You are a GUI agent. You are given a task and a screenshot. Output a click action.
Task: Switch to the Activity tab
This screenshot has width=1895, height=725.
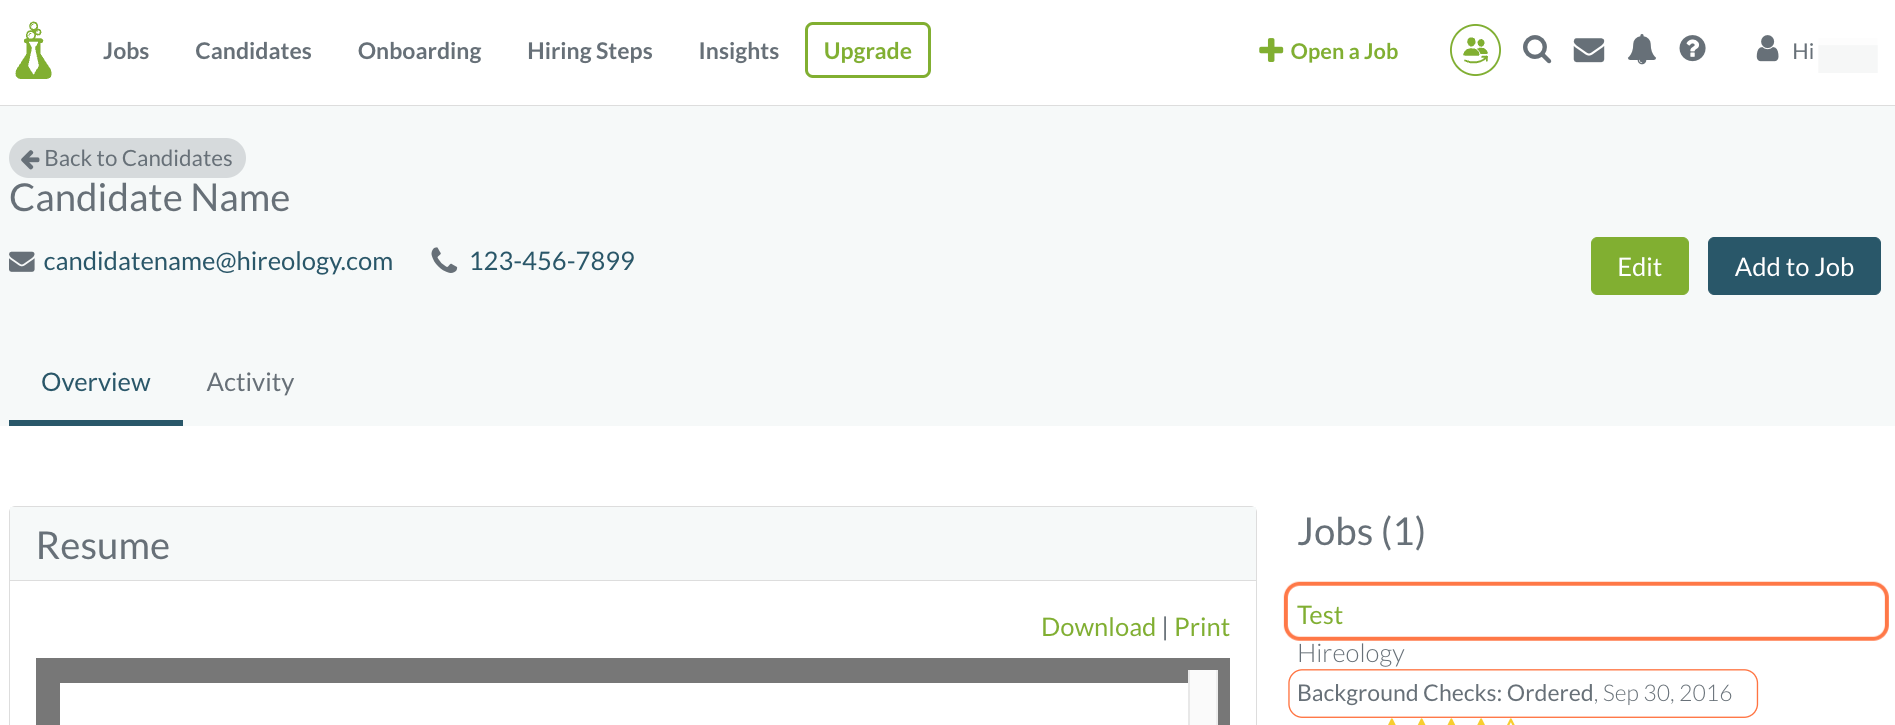click(x=250, y=382)
